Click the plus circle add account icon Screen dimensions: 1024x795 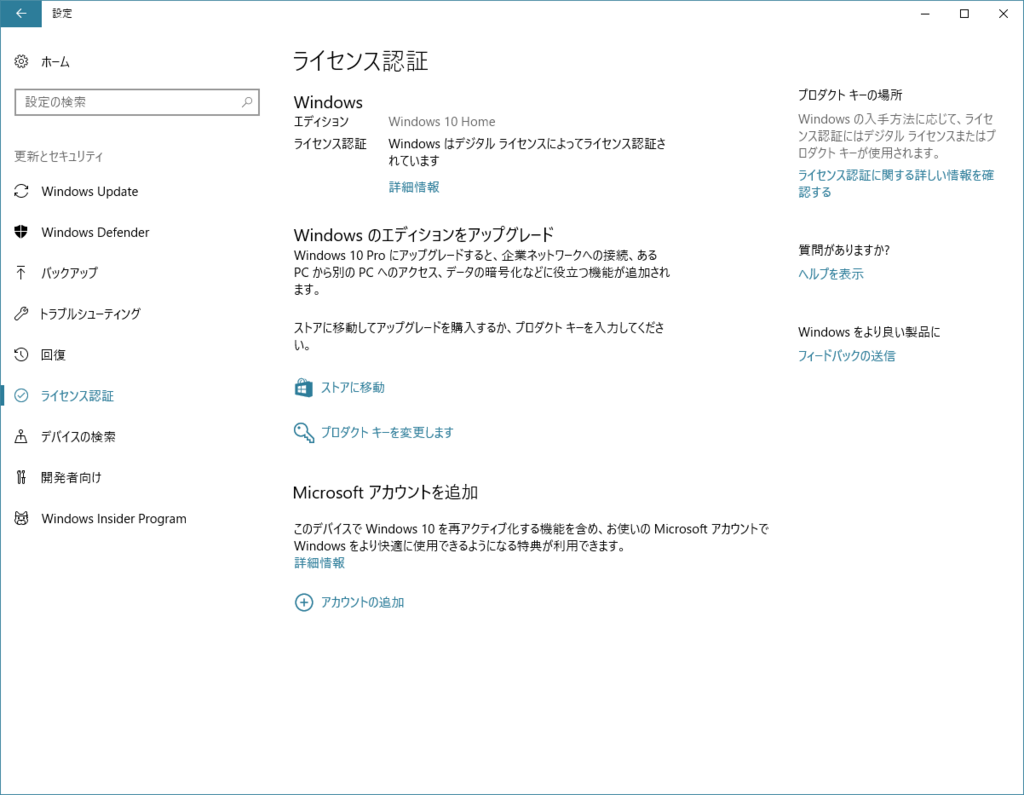point(304,602)
